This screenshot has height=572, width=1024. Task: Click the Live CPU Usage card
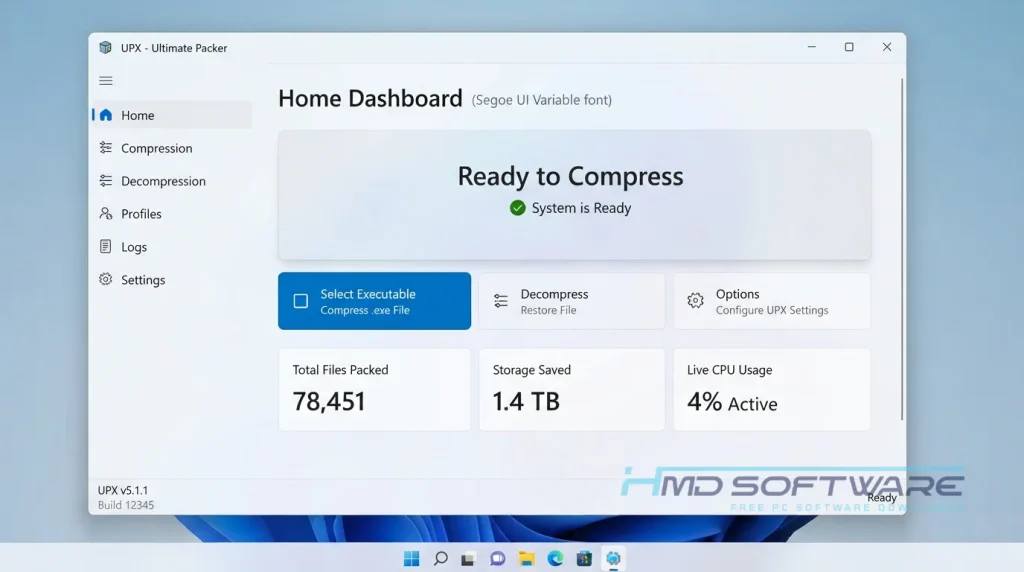[x=772, y=389]
